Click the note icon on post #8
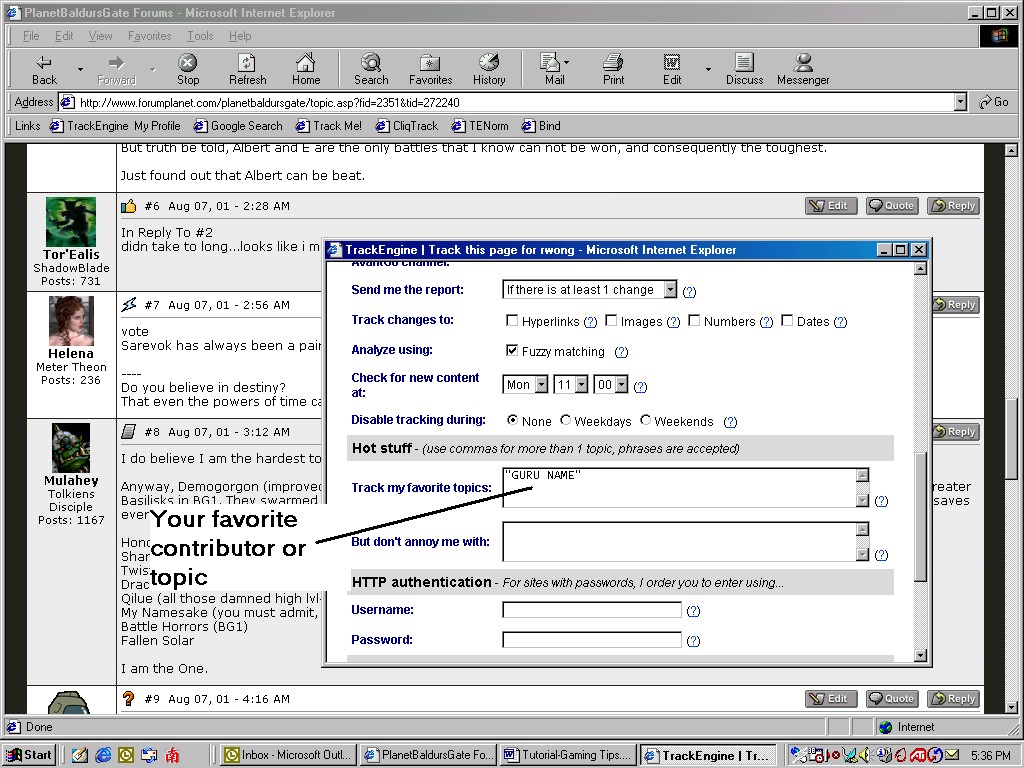 pos(129,432)
